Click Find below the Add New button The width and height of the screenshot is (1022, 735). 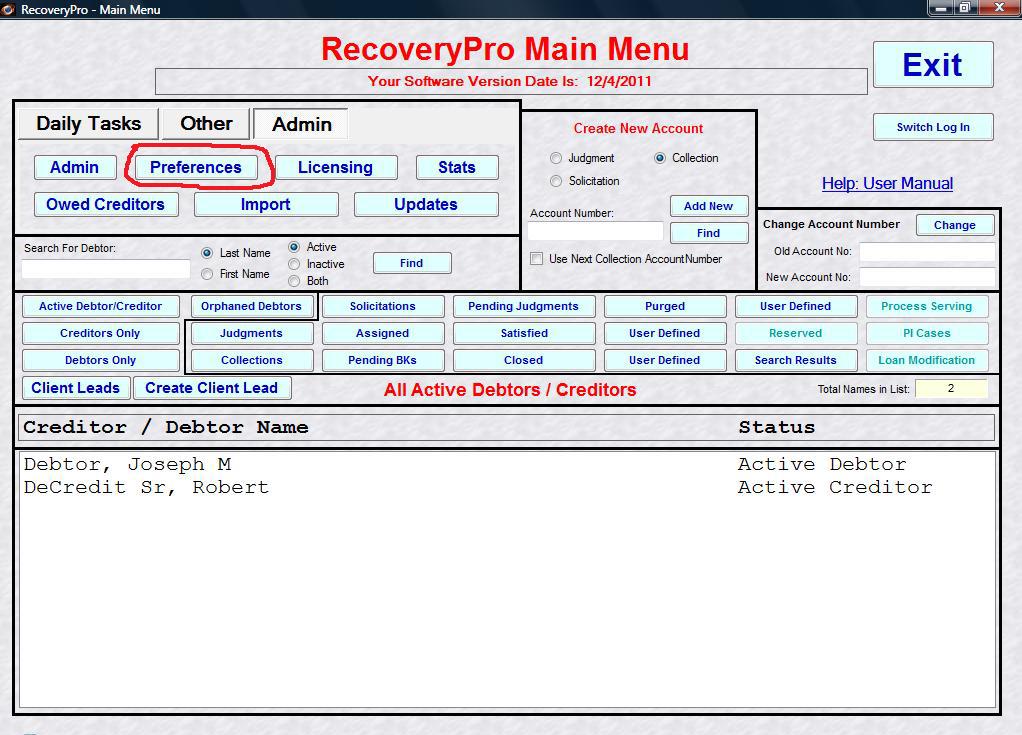click(708, 233)
